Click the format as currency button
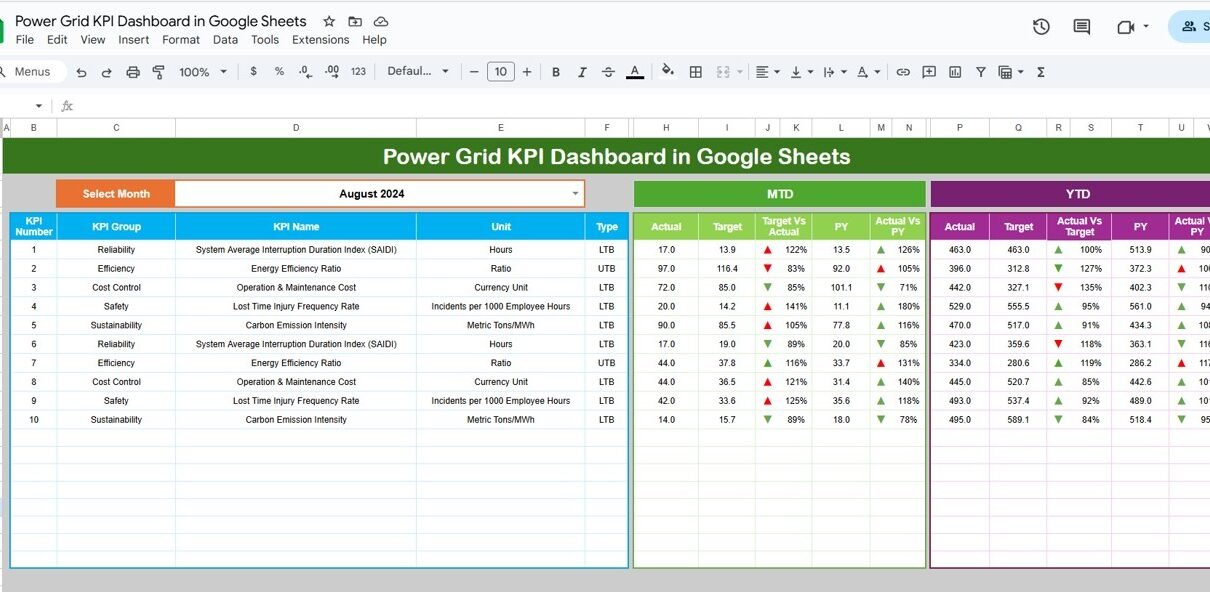This screenshot has width=1210, height=592. pos(254,72)
